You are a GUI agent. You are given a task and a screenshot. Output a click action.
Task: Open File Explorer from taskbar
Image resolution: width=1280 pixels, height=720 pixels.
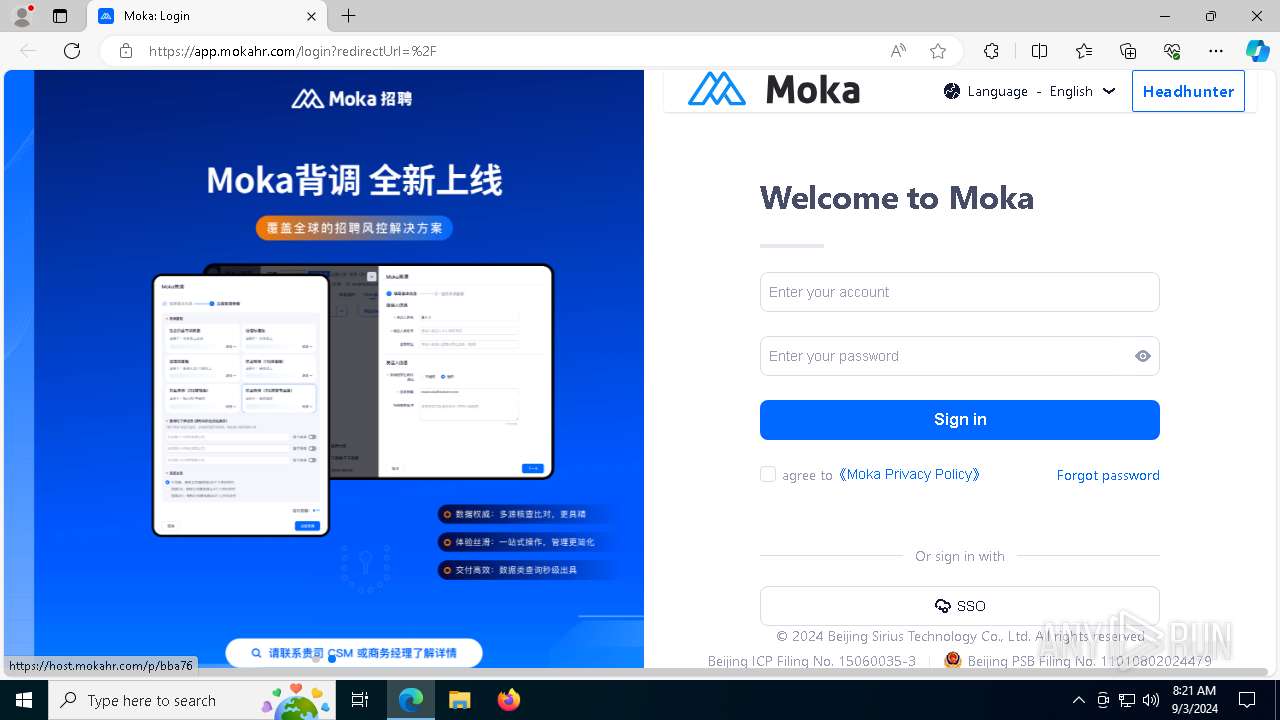pyautogui.click(x=459, y=700)
